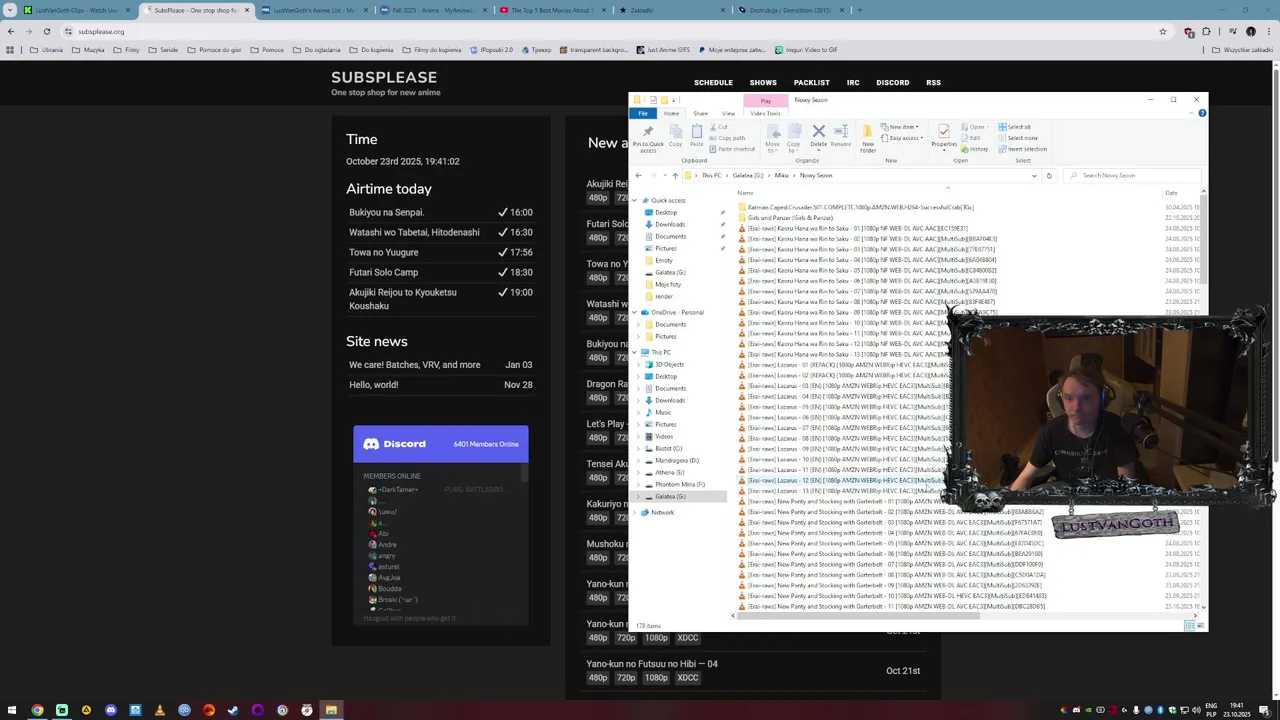Screen dimensions: 1280x720
Task: Open Explorer Help question mark icon
Action: point(1202,113)
